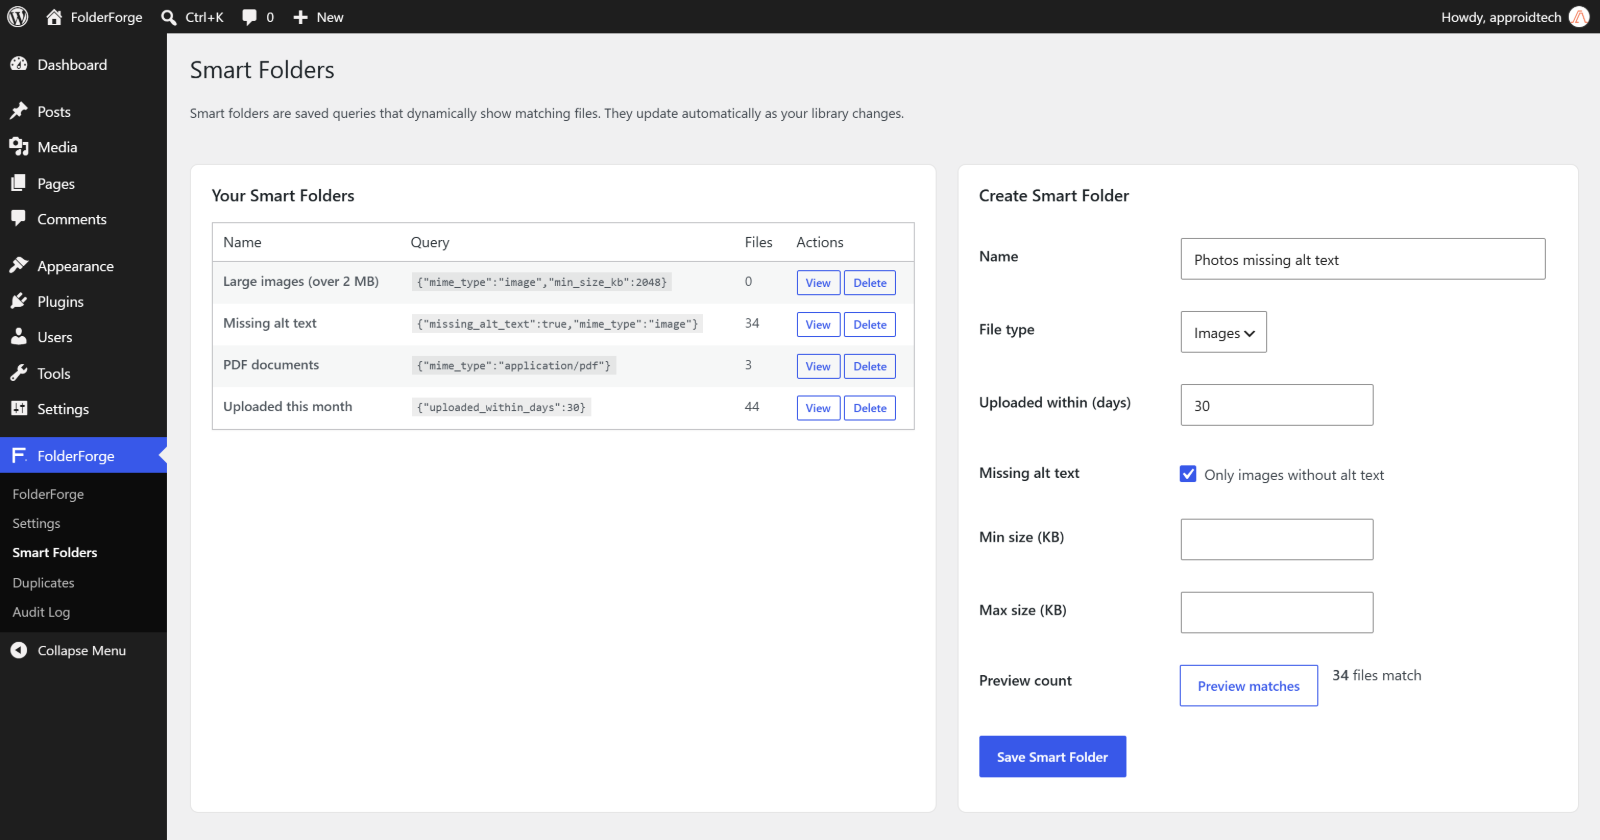Open the comments bubble icon in admin bar
Viewport: 1600px width, 840px height.
tap(249, 17)
